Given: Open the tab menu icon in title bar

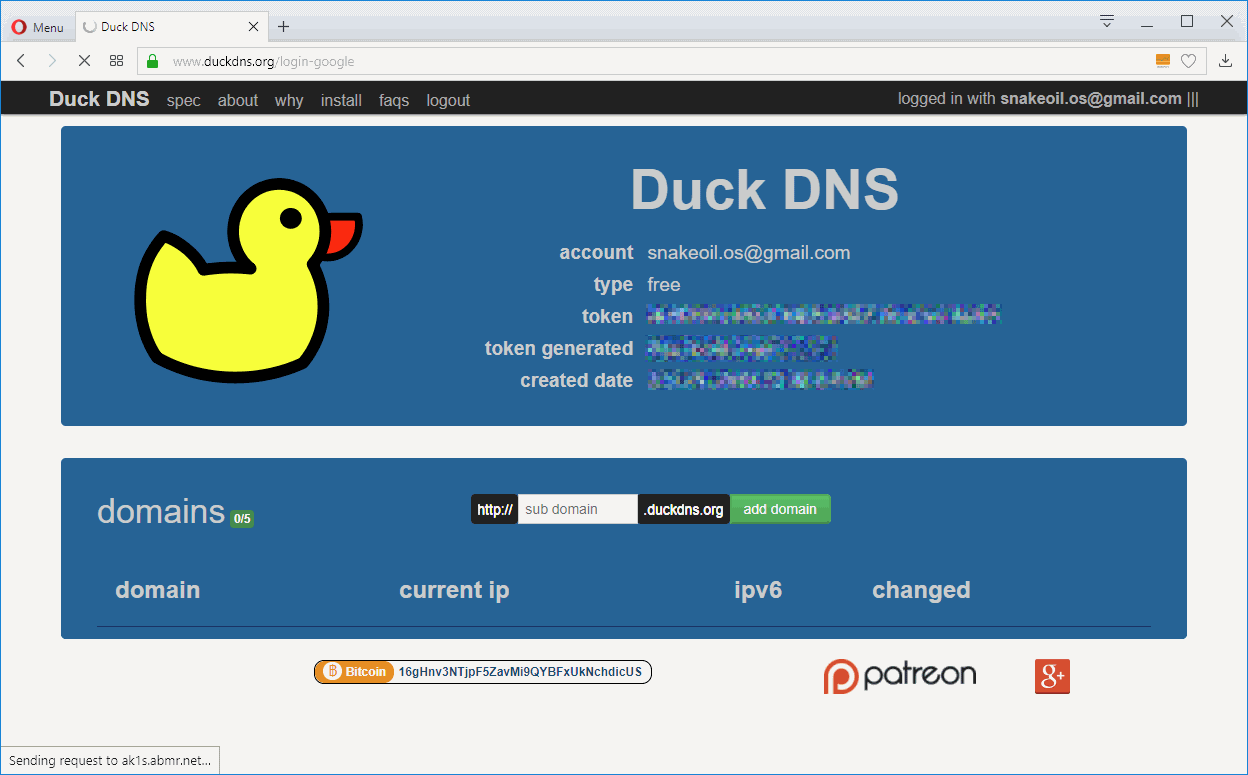Looking at the screenshot, I should [1107, 21].
